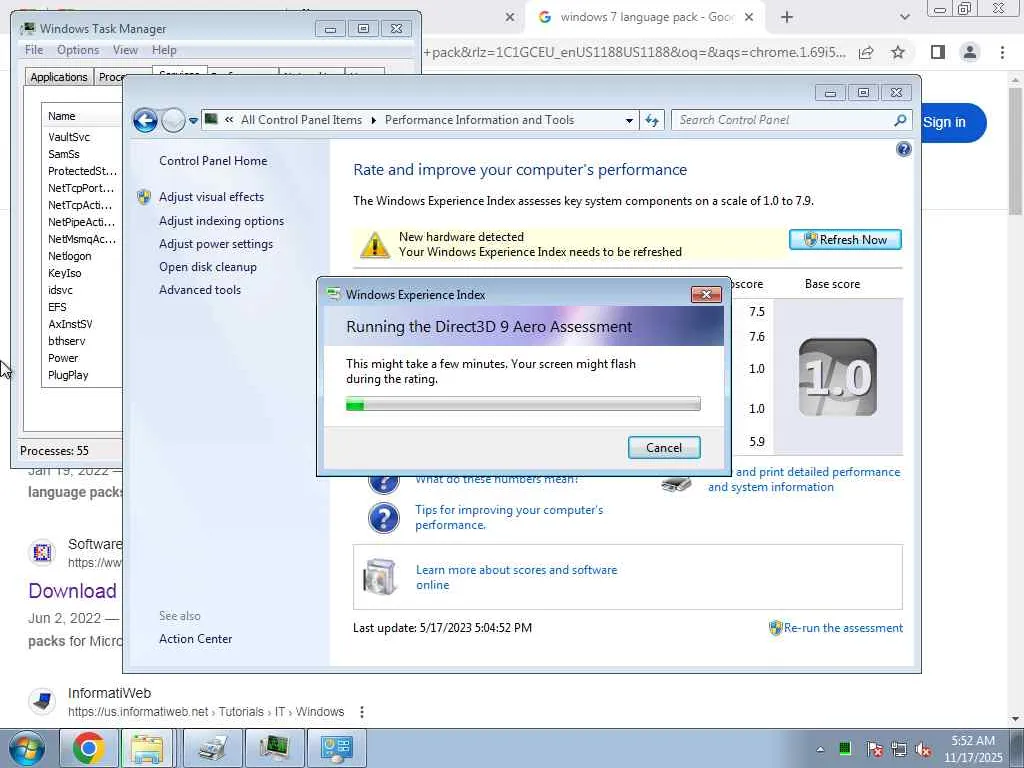
Task: Open the Task Manager Options menu
Action: pos(78,50)
